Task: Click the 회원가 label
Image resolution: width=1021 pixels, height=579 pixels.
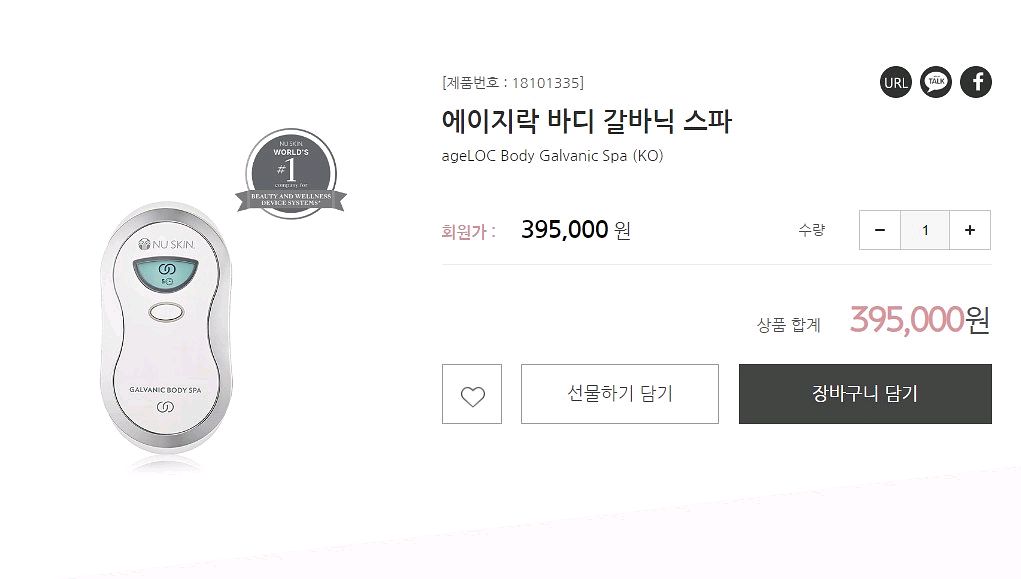Action: [x=469, y=232]
